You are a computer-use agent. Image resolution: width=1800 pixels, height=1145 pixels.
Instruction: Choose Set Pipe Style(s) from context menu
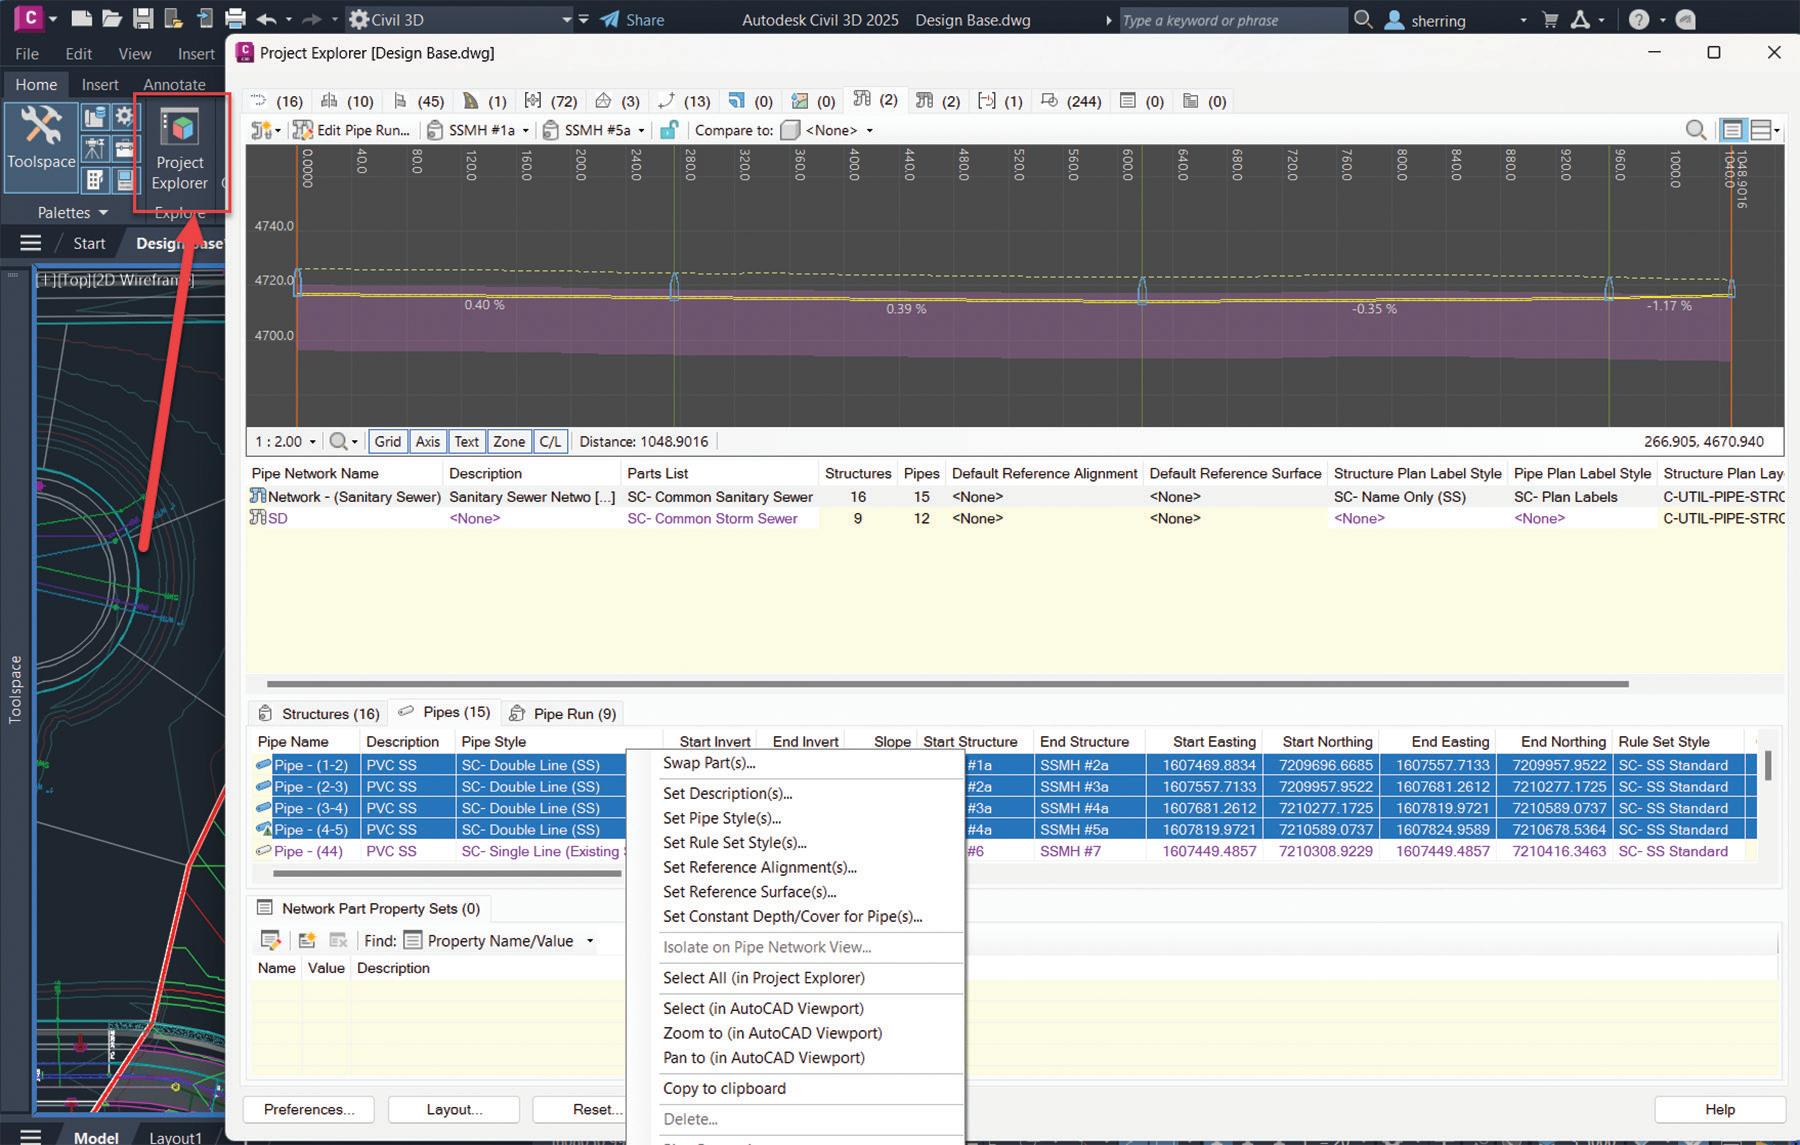(x=722, y=818)
